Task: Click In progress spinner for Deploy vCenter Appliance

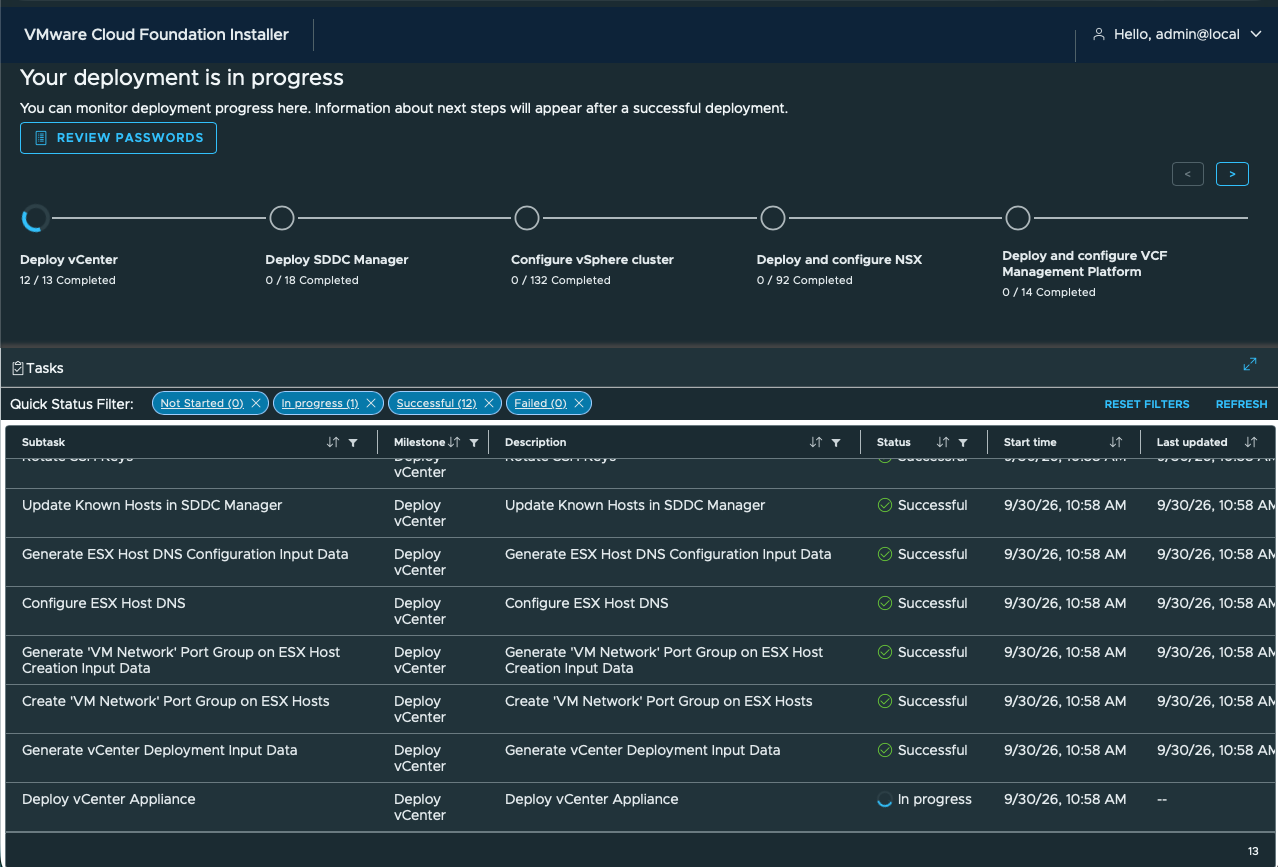Action: click(x=885, y=799)
